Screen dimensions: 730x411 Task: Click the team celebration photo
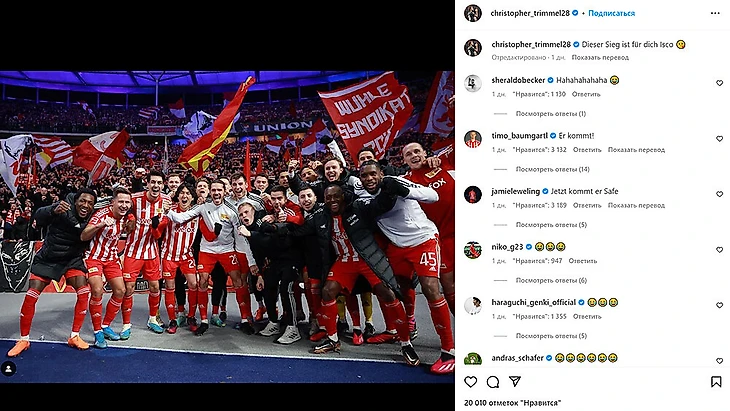(227, 227)
